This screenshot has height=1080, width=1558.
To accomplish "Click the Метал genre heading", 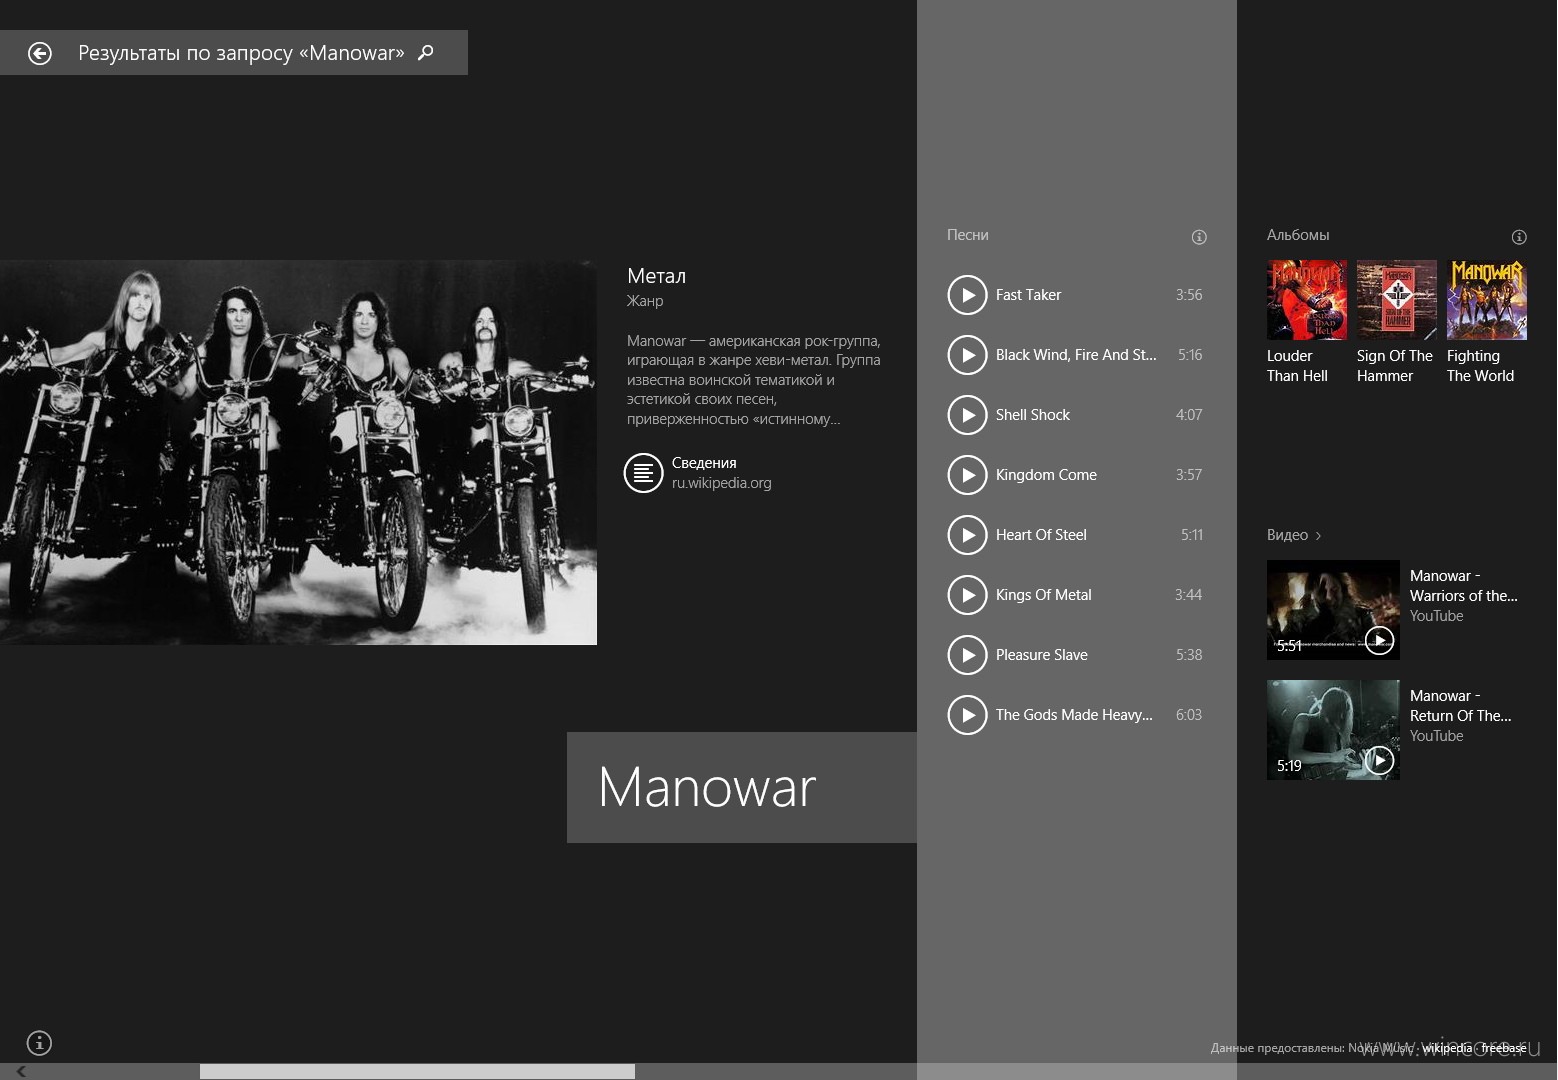I will click(x=656, y=276).
